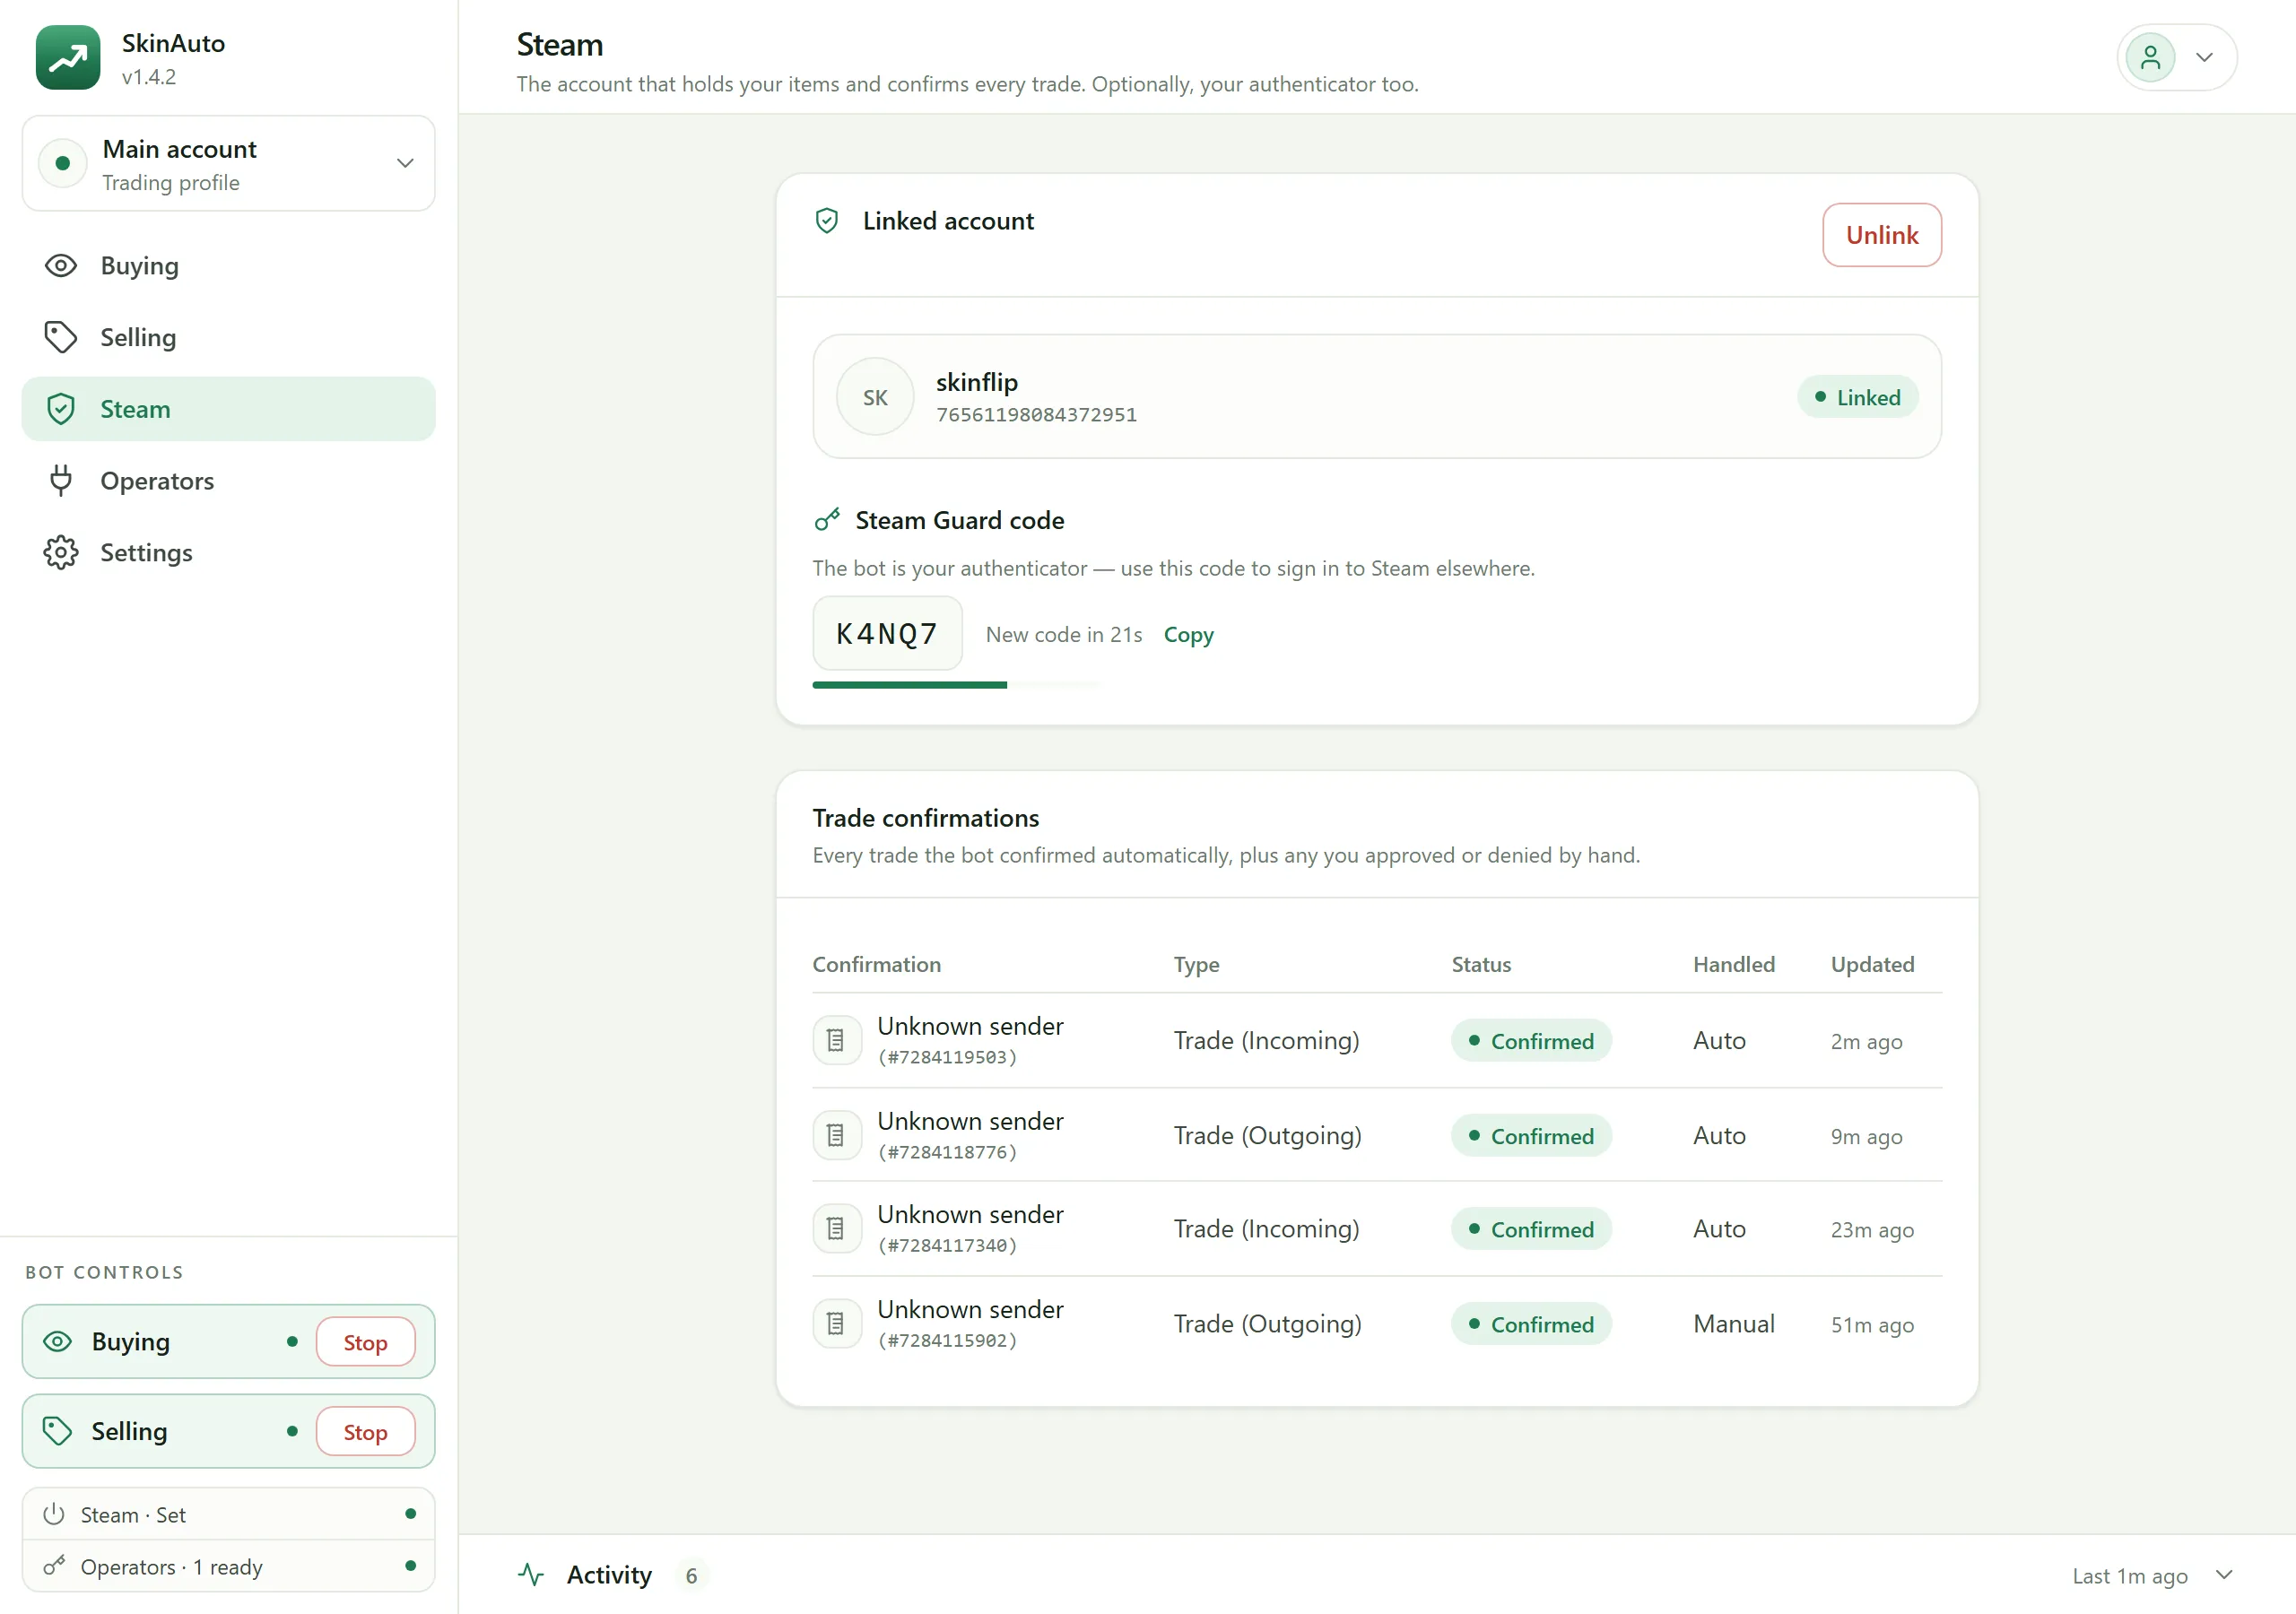Stop the Buying bot

click(365, 1342)
